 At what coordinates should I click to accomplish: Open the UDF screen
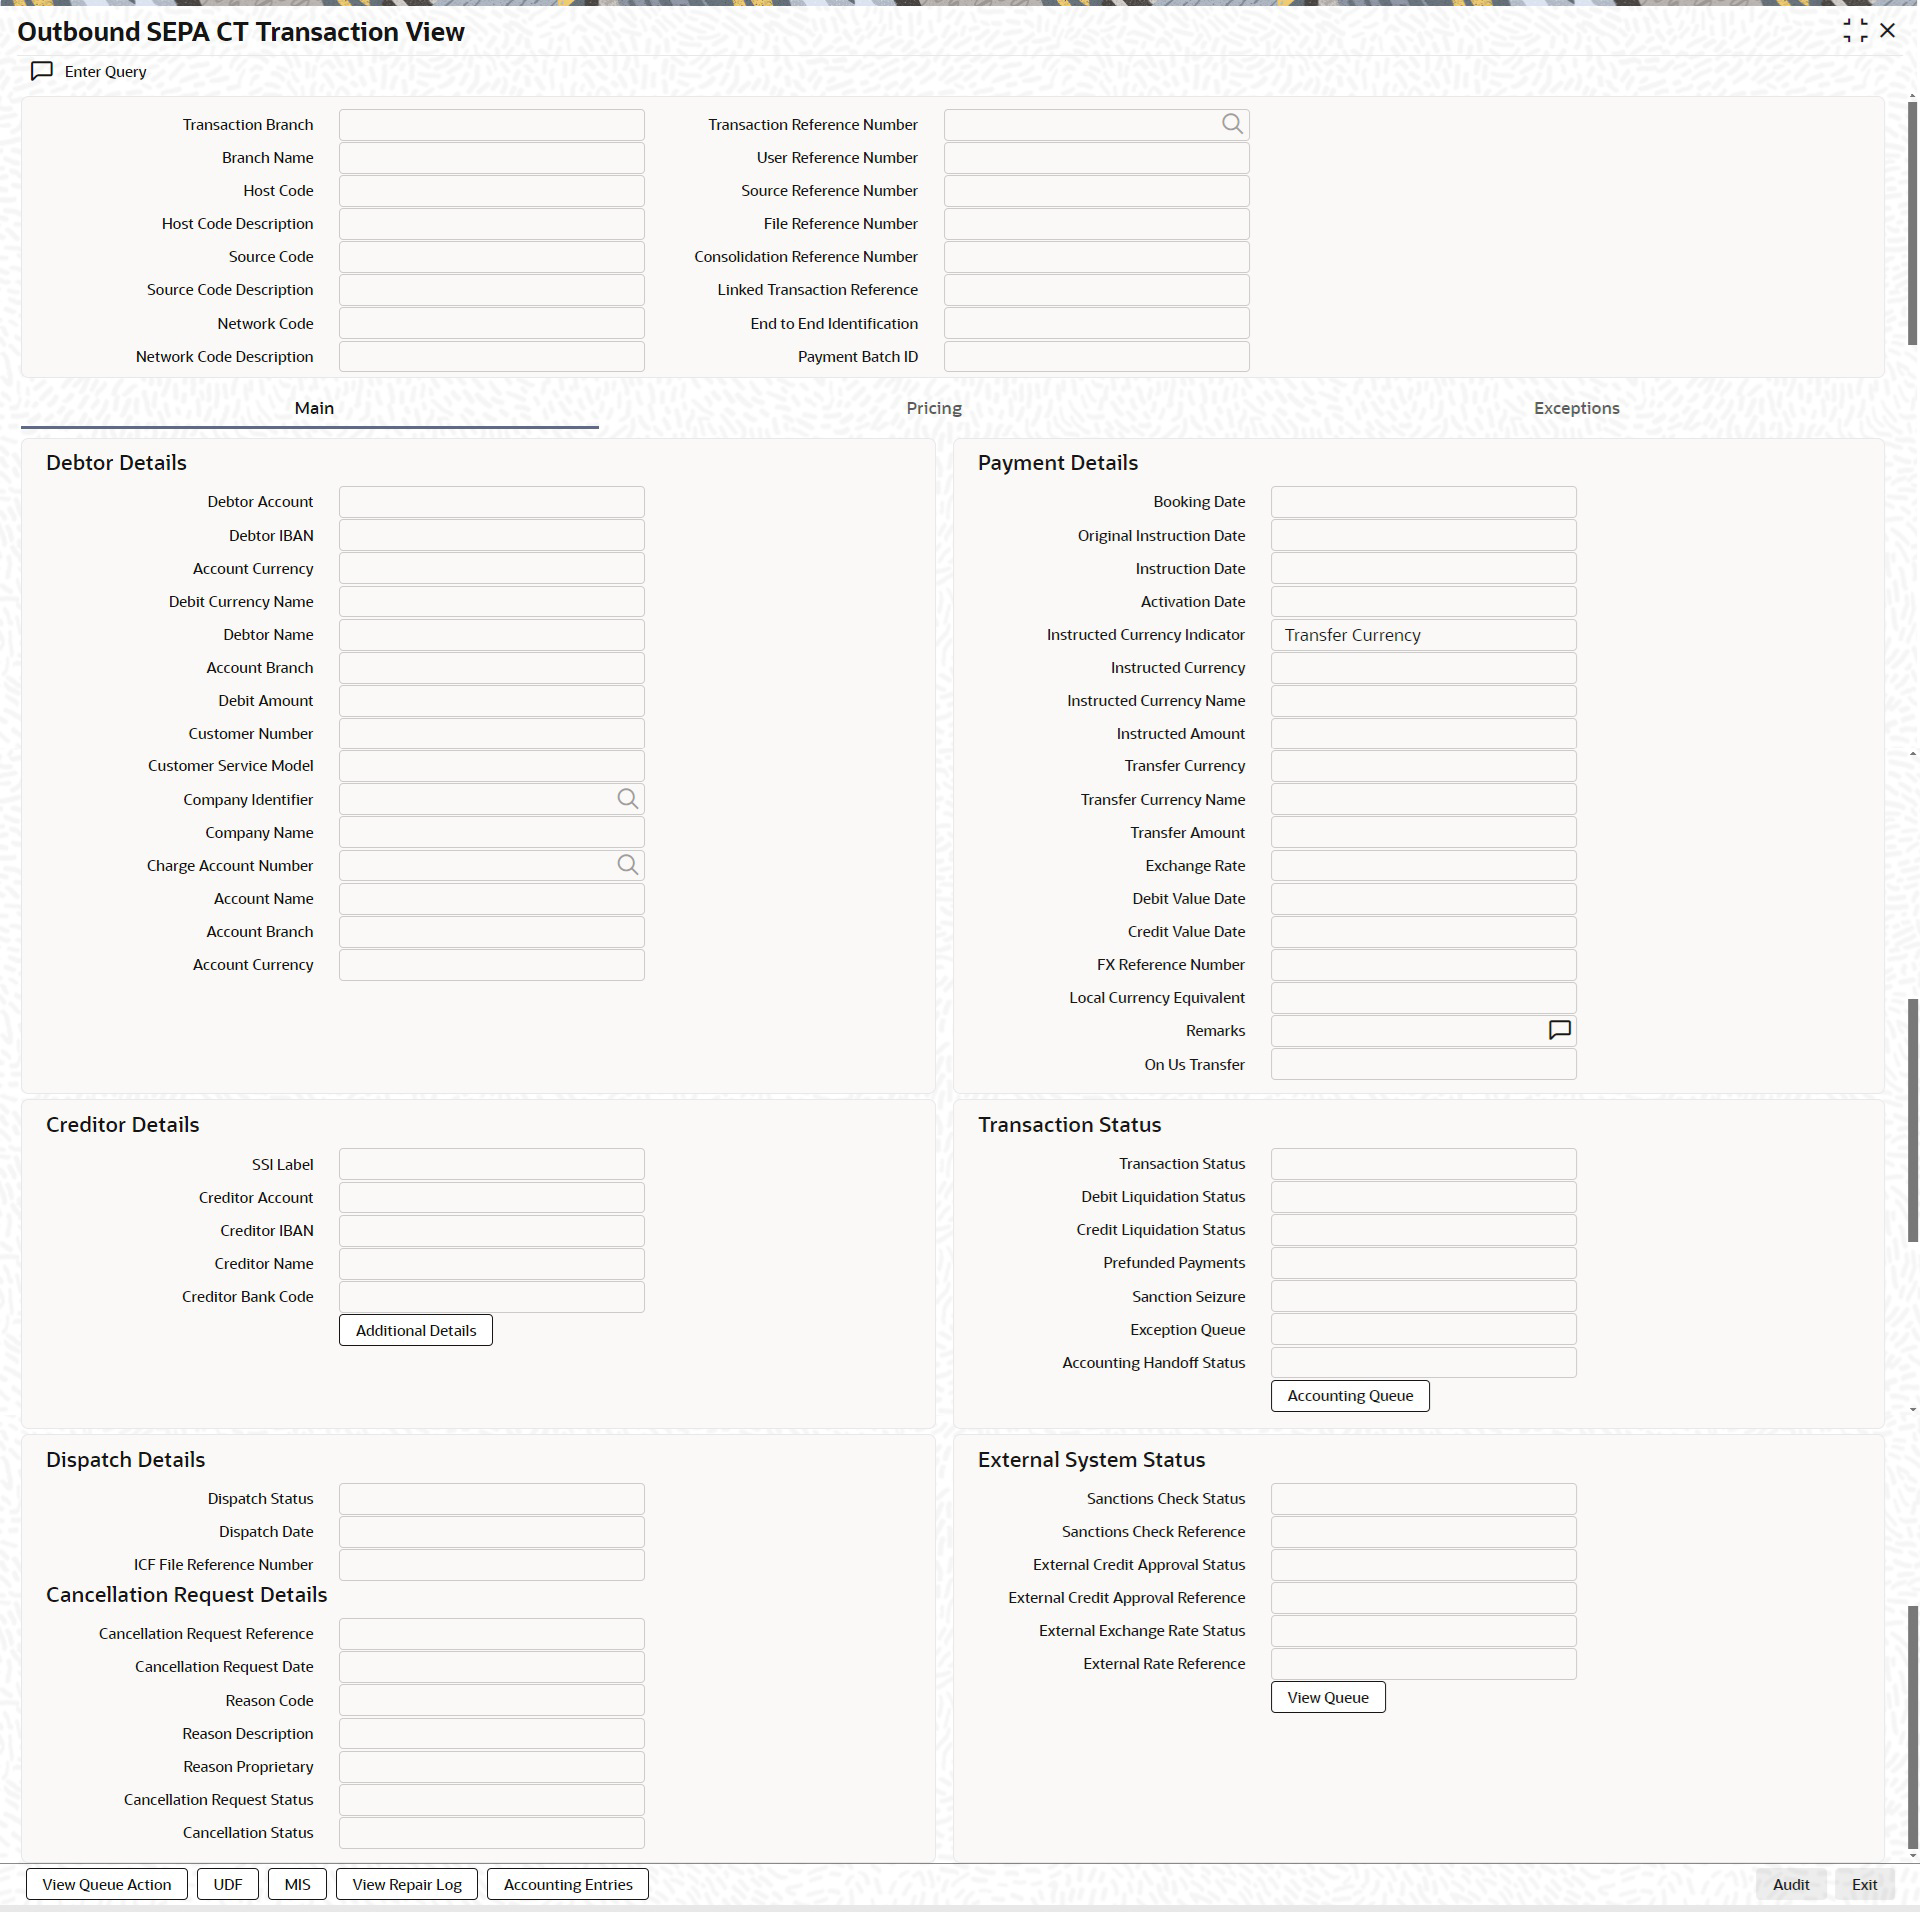point(228,1884)
